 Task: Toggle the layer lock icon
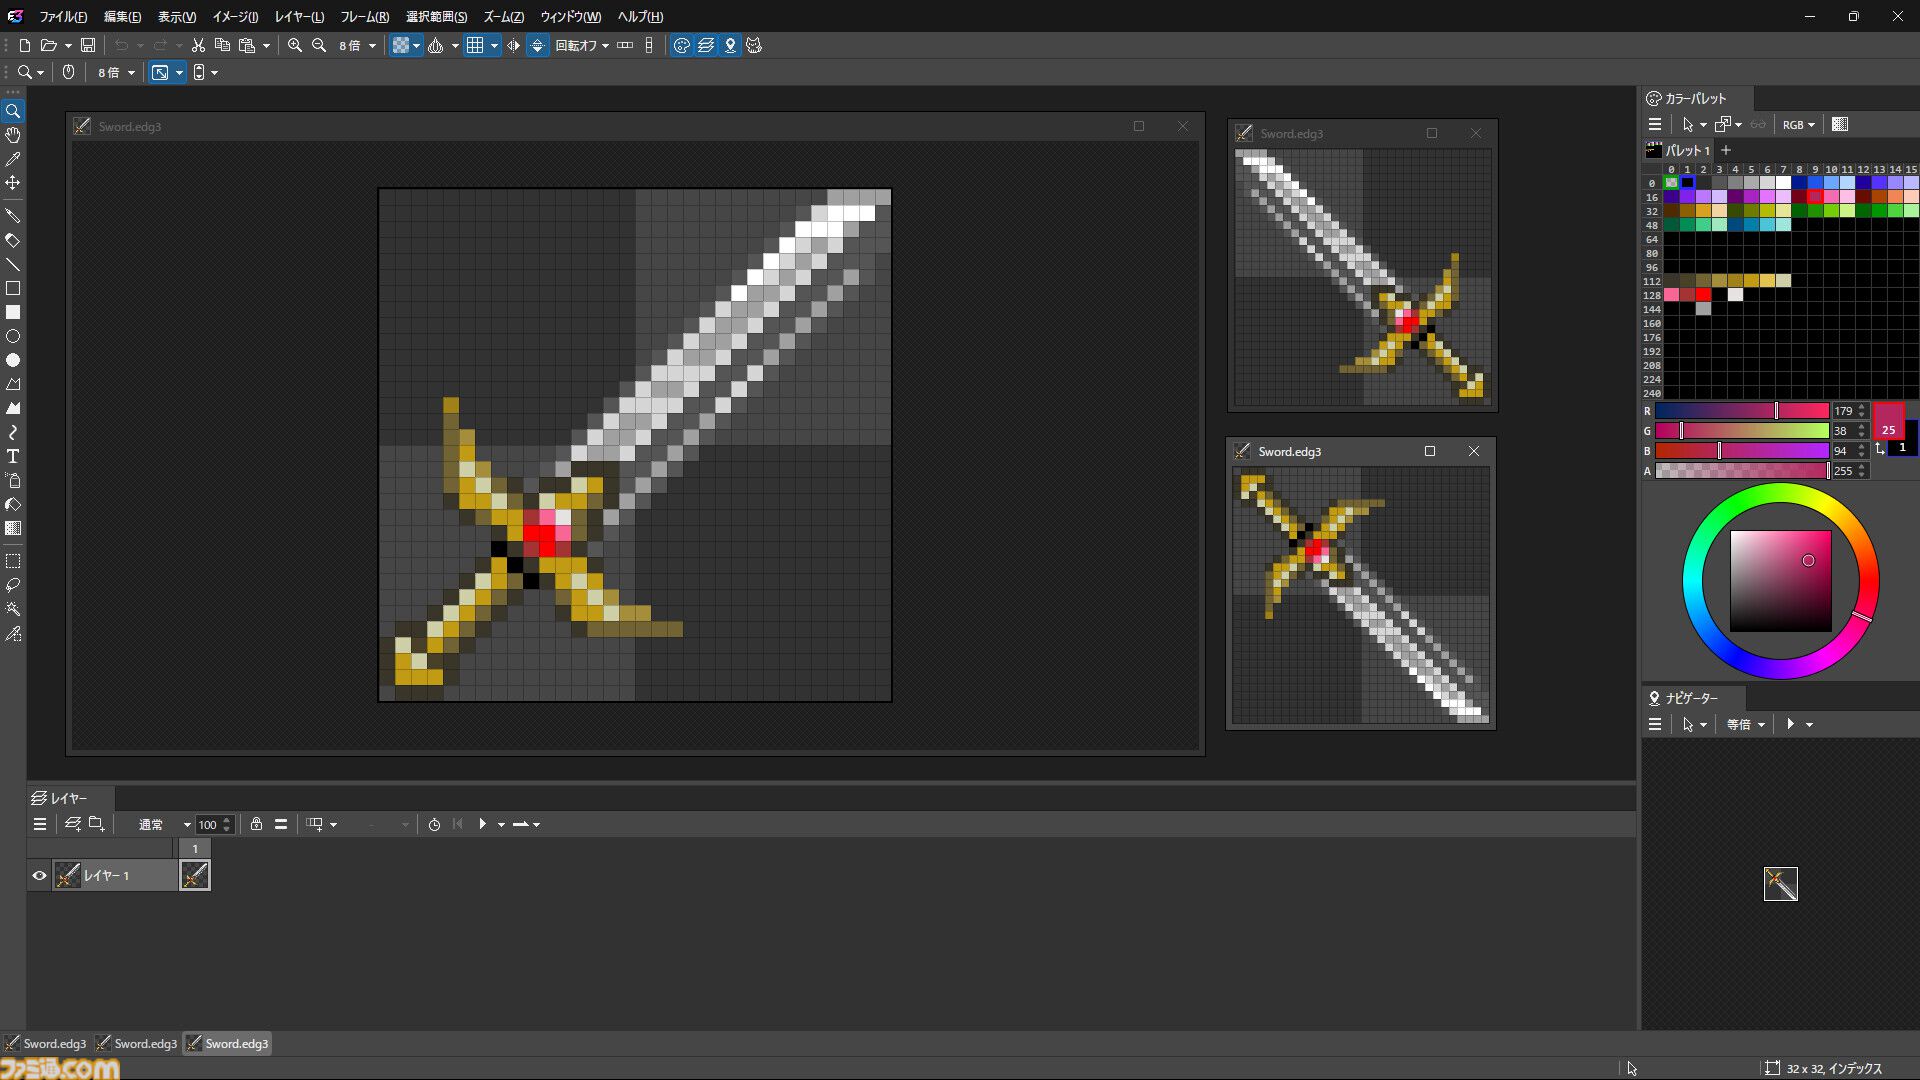(256, 824)
